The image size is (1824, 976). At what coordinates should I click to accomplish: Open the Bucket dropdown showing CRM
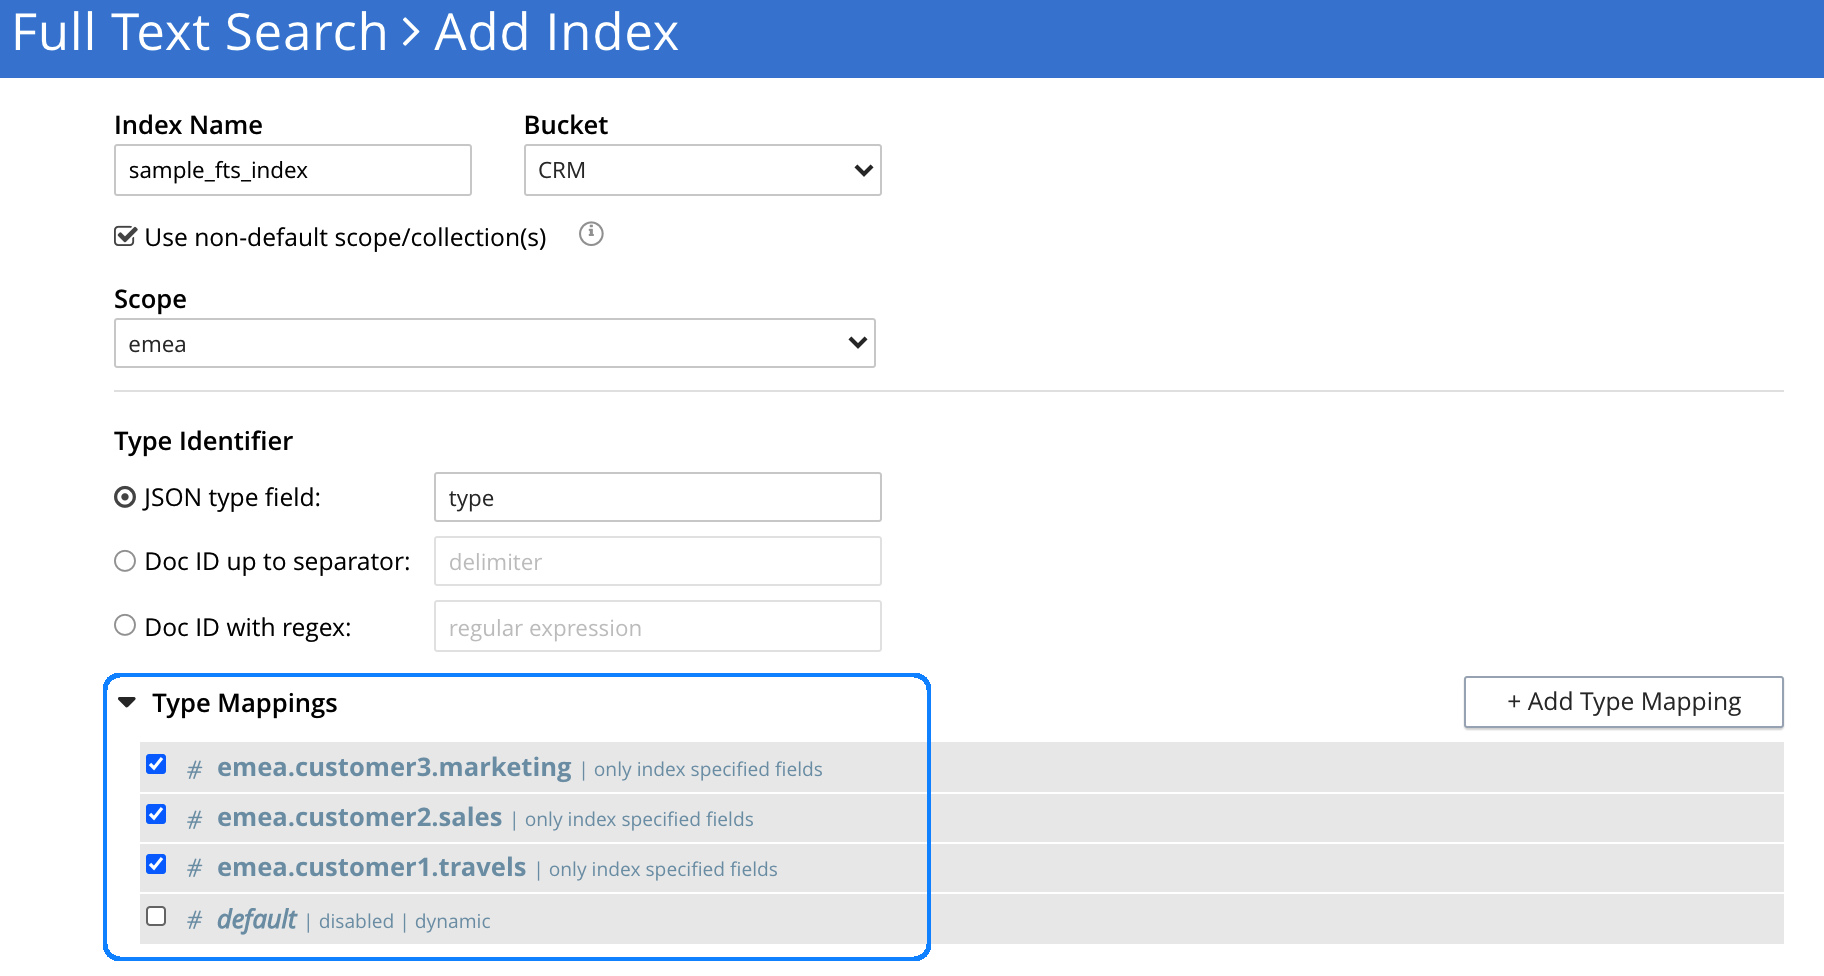[702, 170]
